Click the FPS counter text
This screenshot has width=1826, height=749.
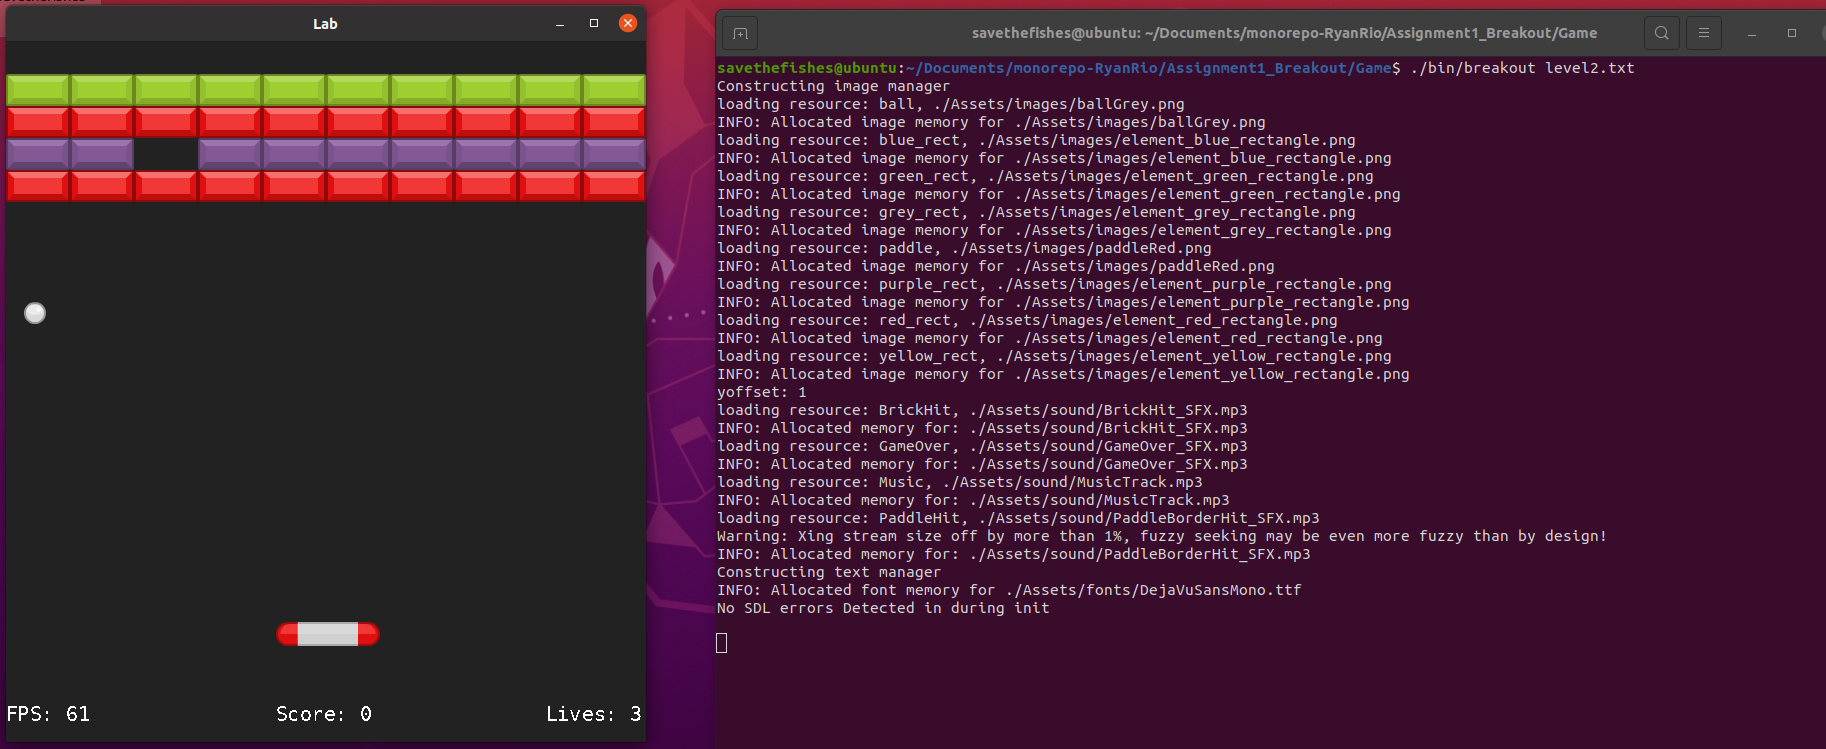tap(48, 714)
